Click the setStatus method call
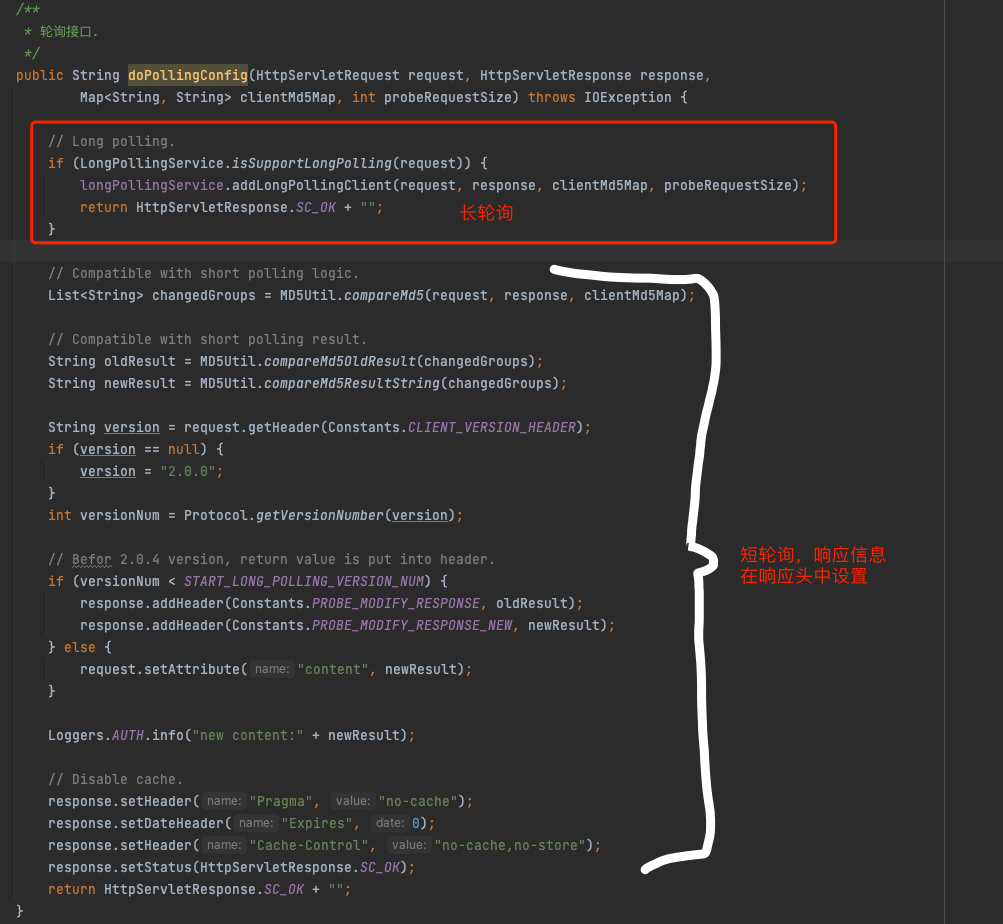 pyautogui.click(x=155, y=868)
